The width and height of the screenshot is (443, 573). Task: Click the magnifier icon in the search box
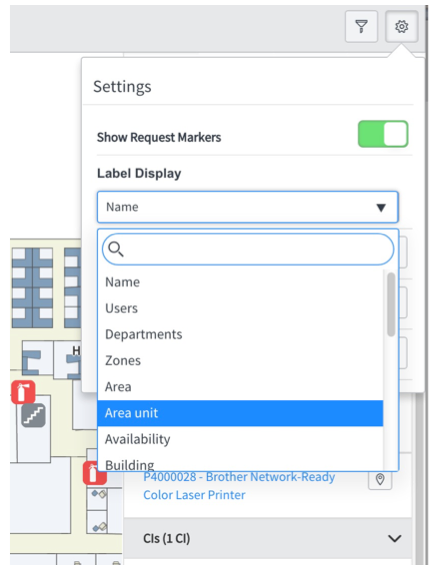tap(116, 249)
